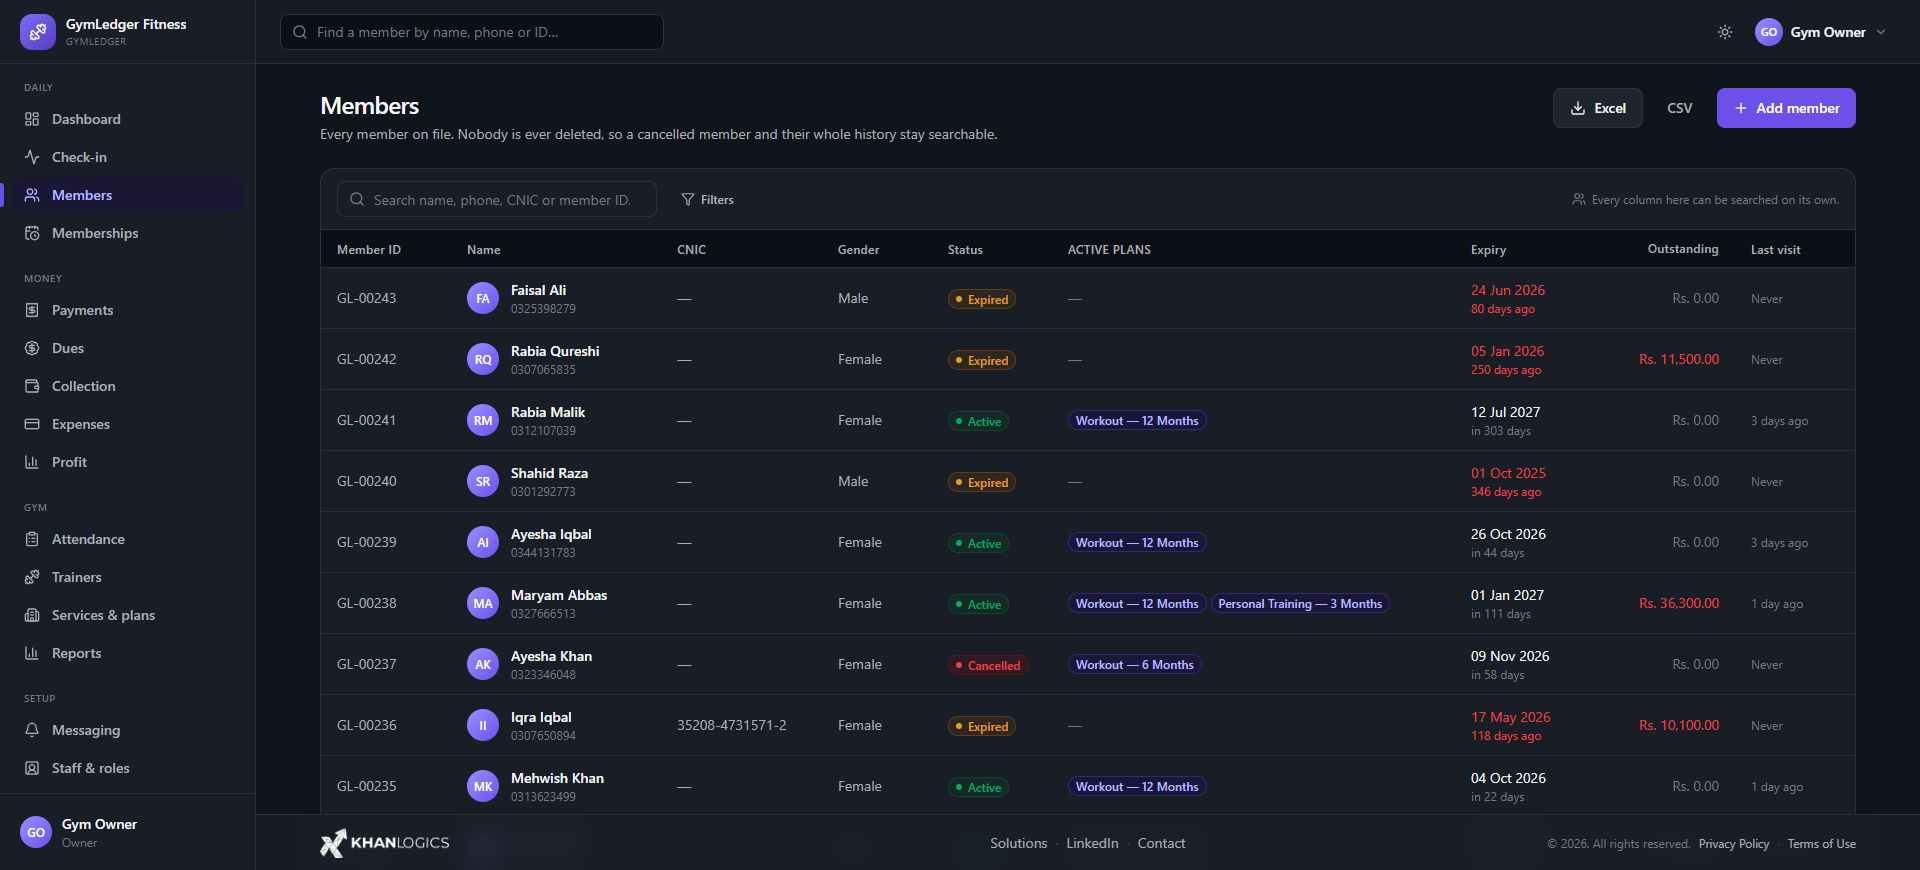
Task: Click the LinkedIn footer link
Action: point(1092,843)
